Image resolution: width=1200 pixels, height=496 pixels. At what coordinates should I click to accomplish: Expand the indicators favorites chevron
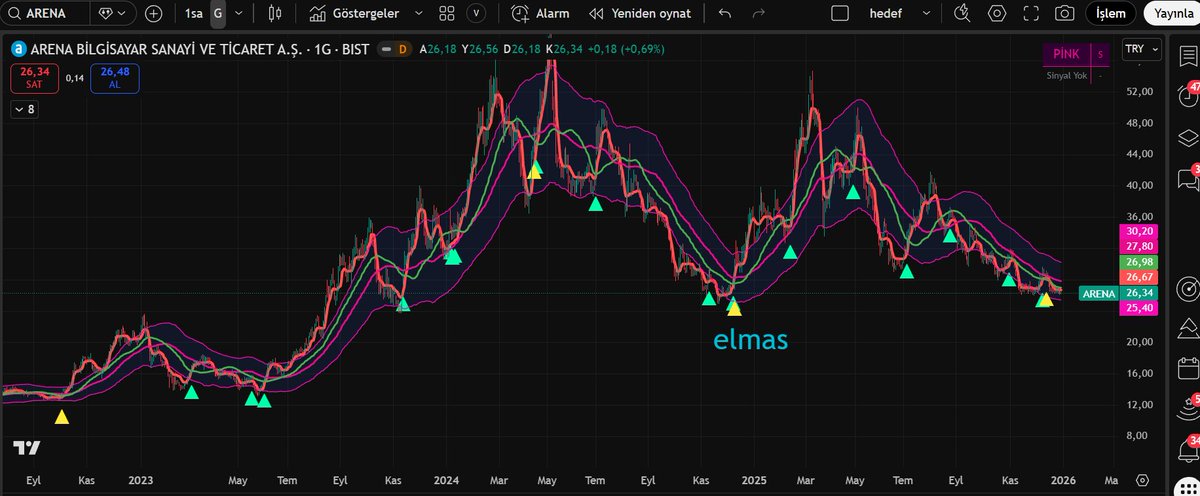click(x=418, y=13)
